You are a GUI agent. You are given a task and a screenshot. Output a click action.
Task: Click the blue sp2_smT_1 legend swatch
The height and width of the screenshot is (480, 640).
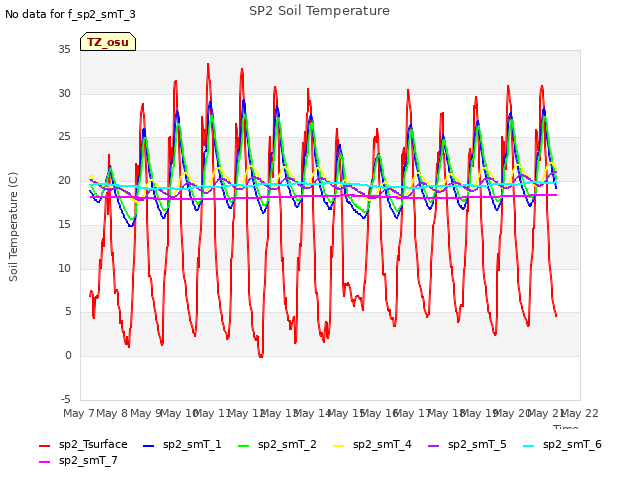pyautogui.click(x=149, y=446)
